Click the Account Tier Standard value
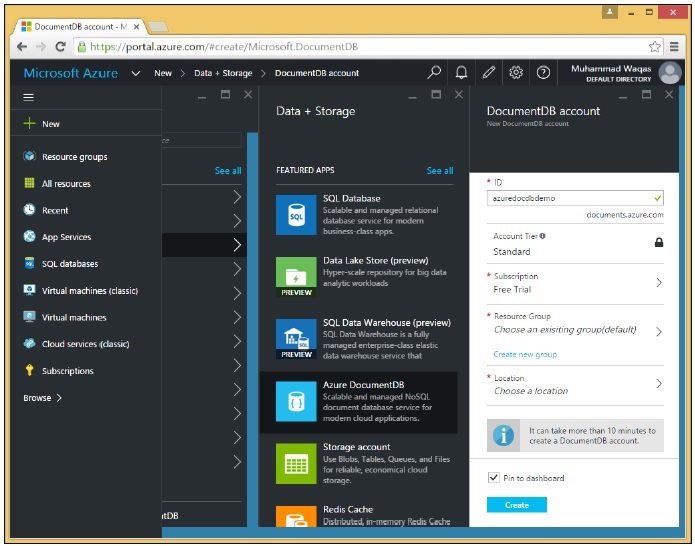Viewport: 695px width, 546px height. pos(511,251)
